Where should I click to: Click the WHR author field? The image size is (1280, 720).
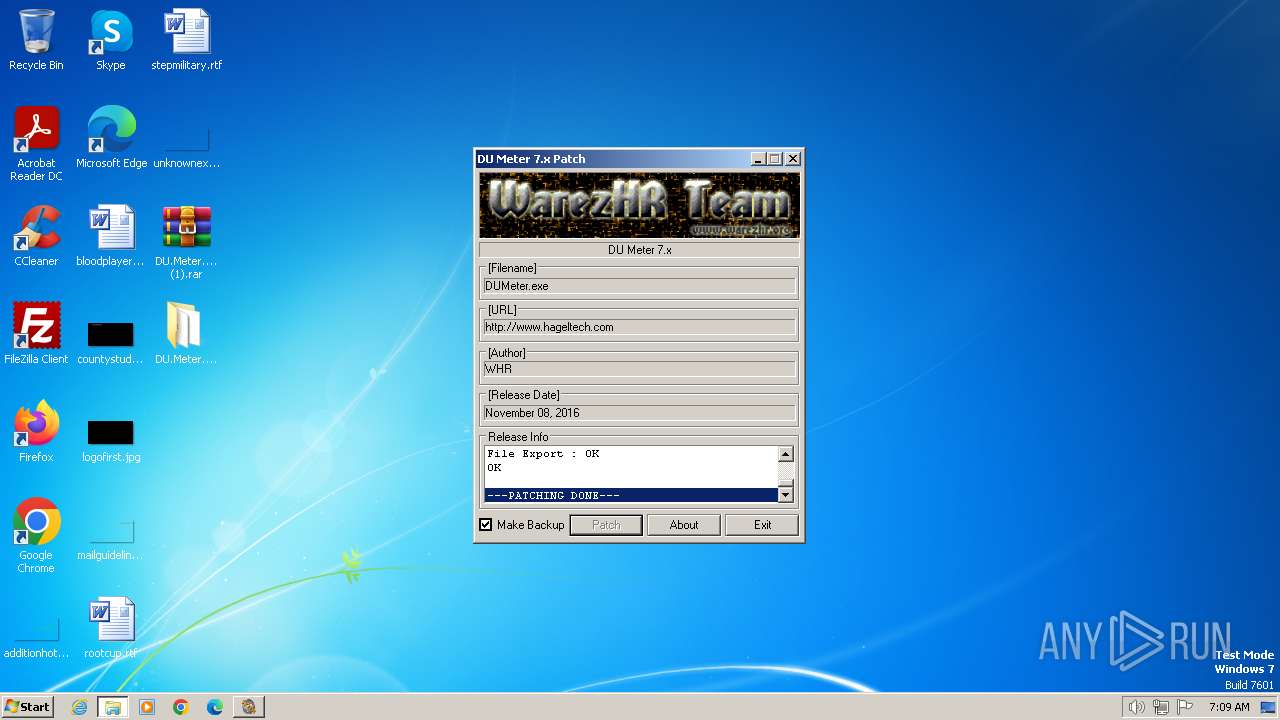639,369
